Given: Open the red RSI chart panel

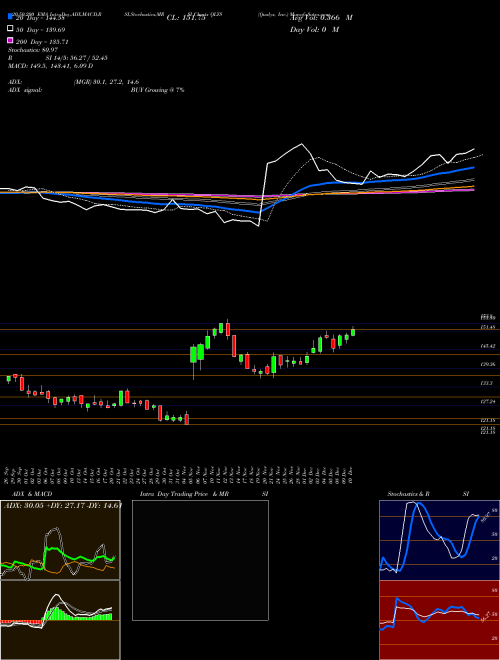Looking at the screenshot, I should click(439, 620).
